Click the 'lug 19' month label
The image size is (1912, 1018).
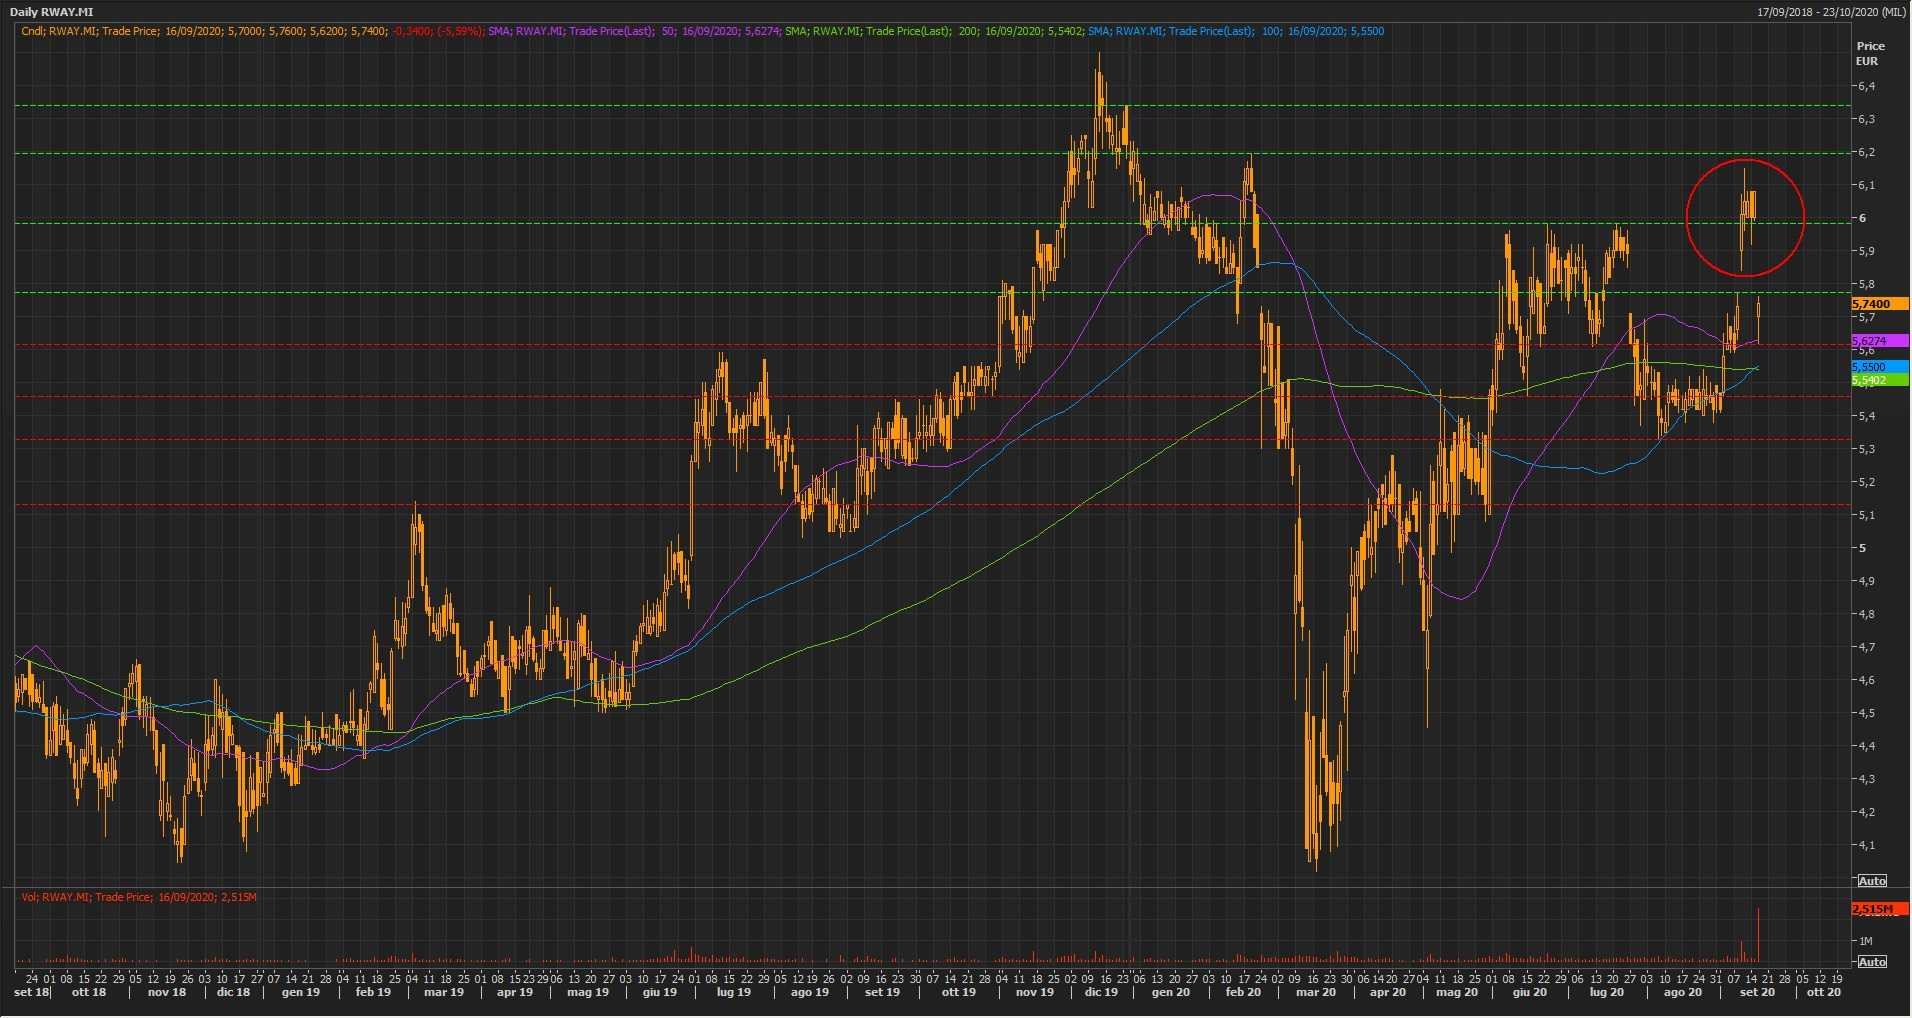pos(734,992)
